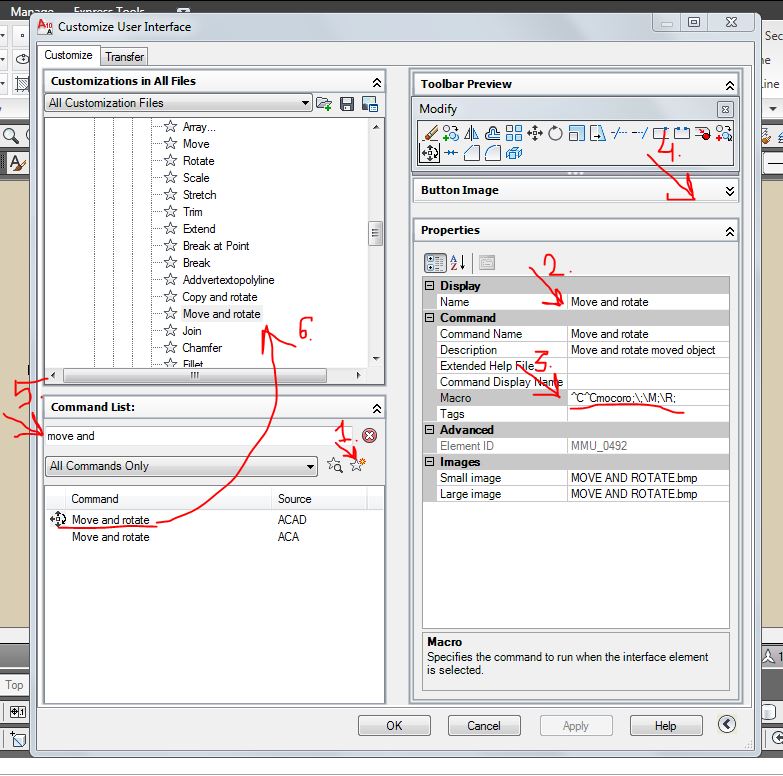This screenshot has width=783, height=776.
Task: Click the Array grid icon in toolbar preview
Action: pyautogui.click(x=513, y=133)
